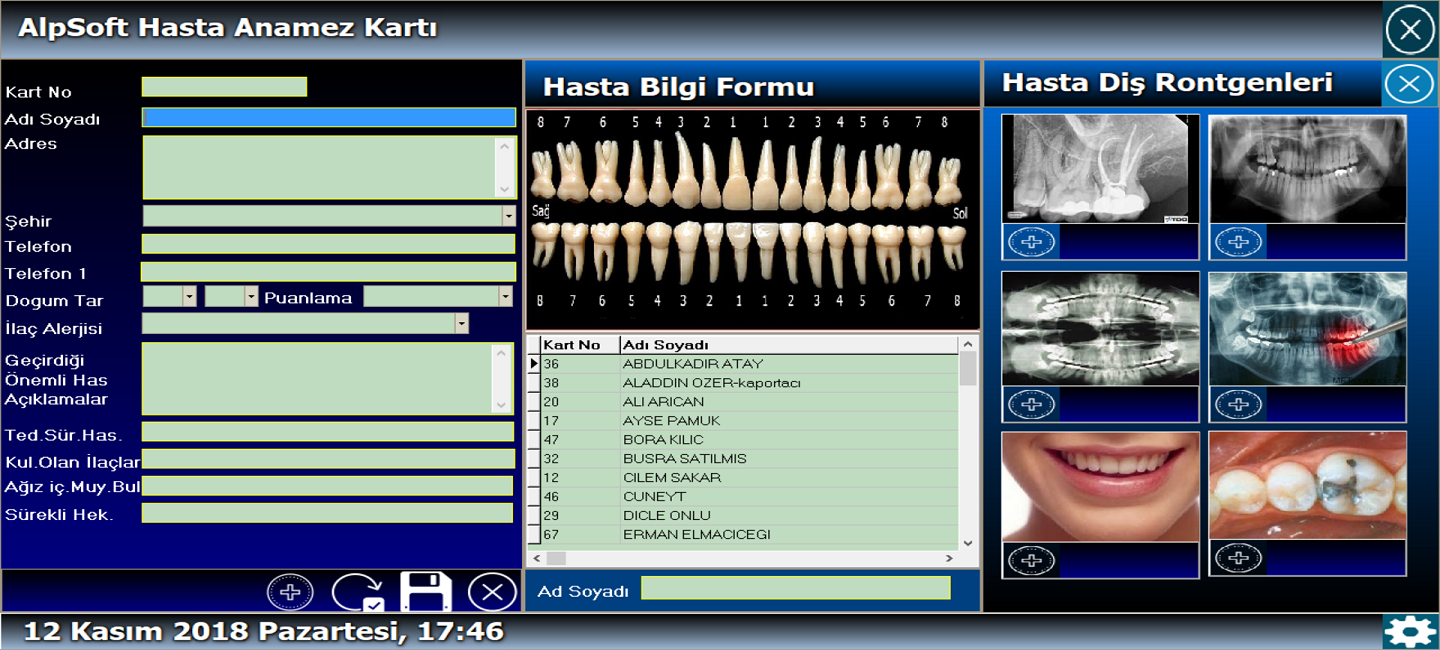This screenshot has width=1440, height=650.
Task: Open the open-mouth dental x-ray thumbnail
Action: (x=1100, y=329)
